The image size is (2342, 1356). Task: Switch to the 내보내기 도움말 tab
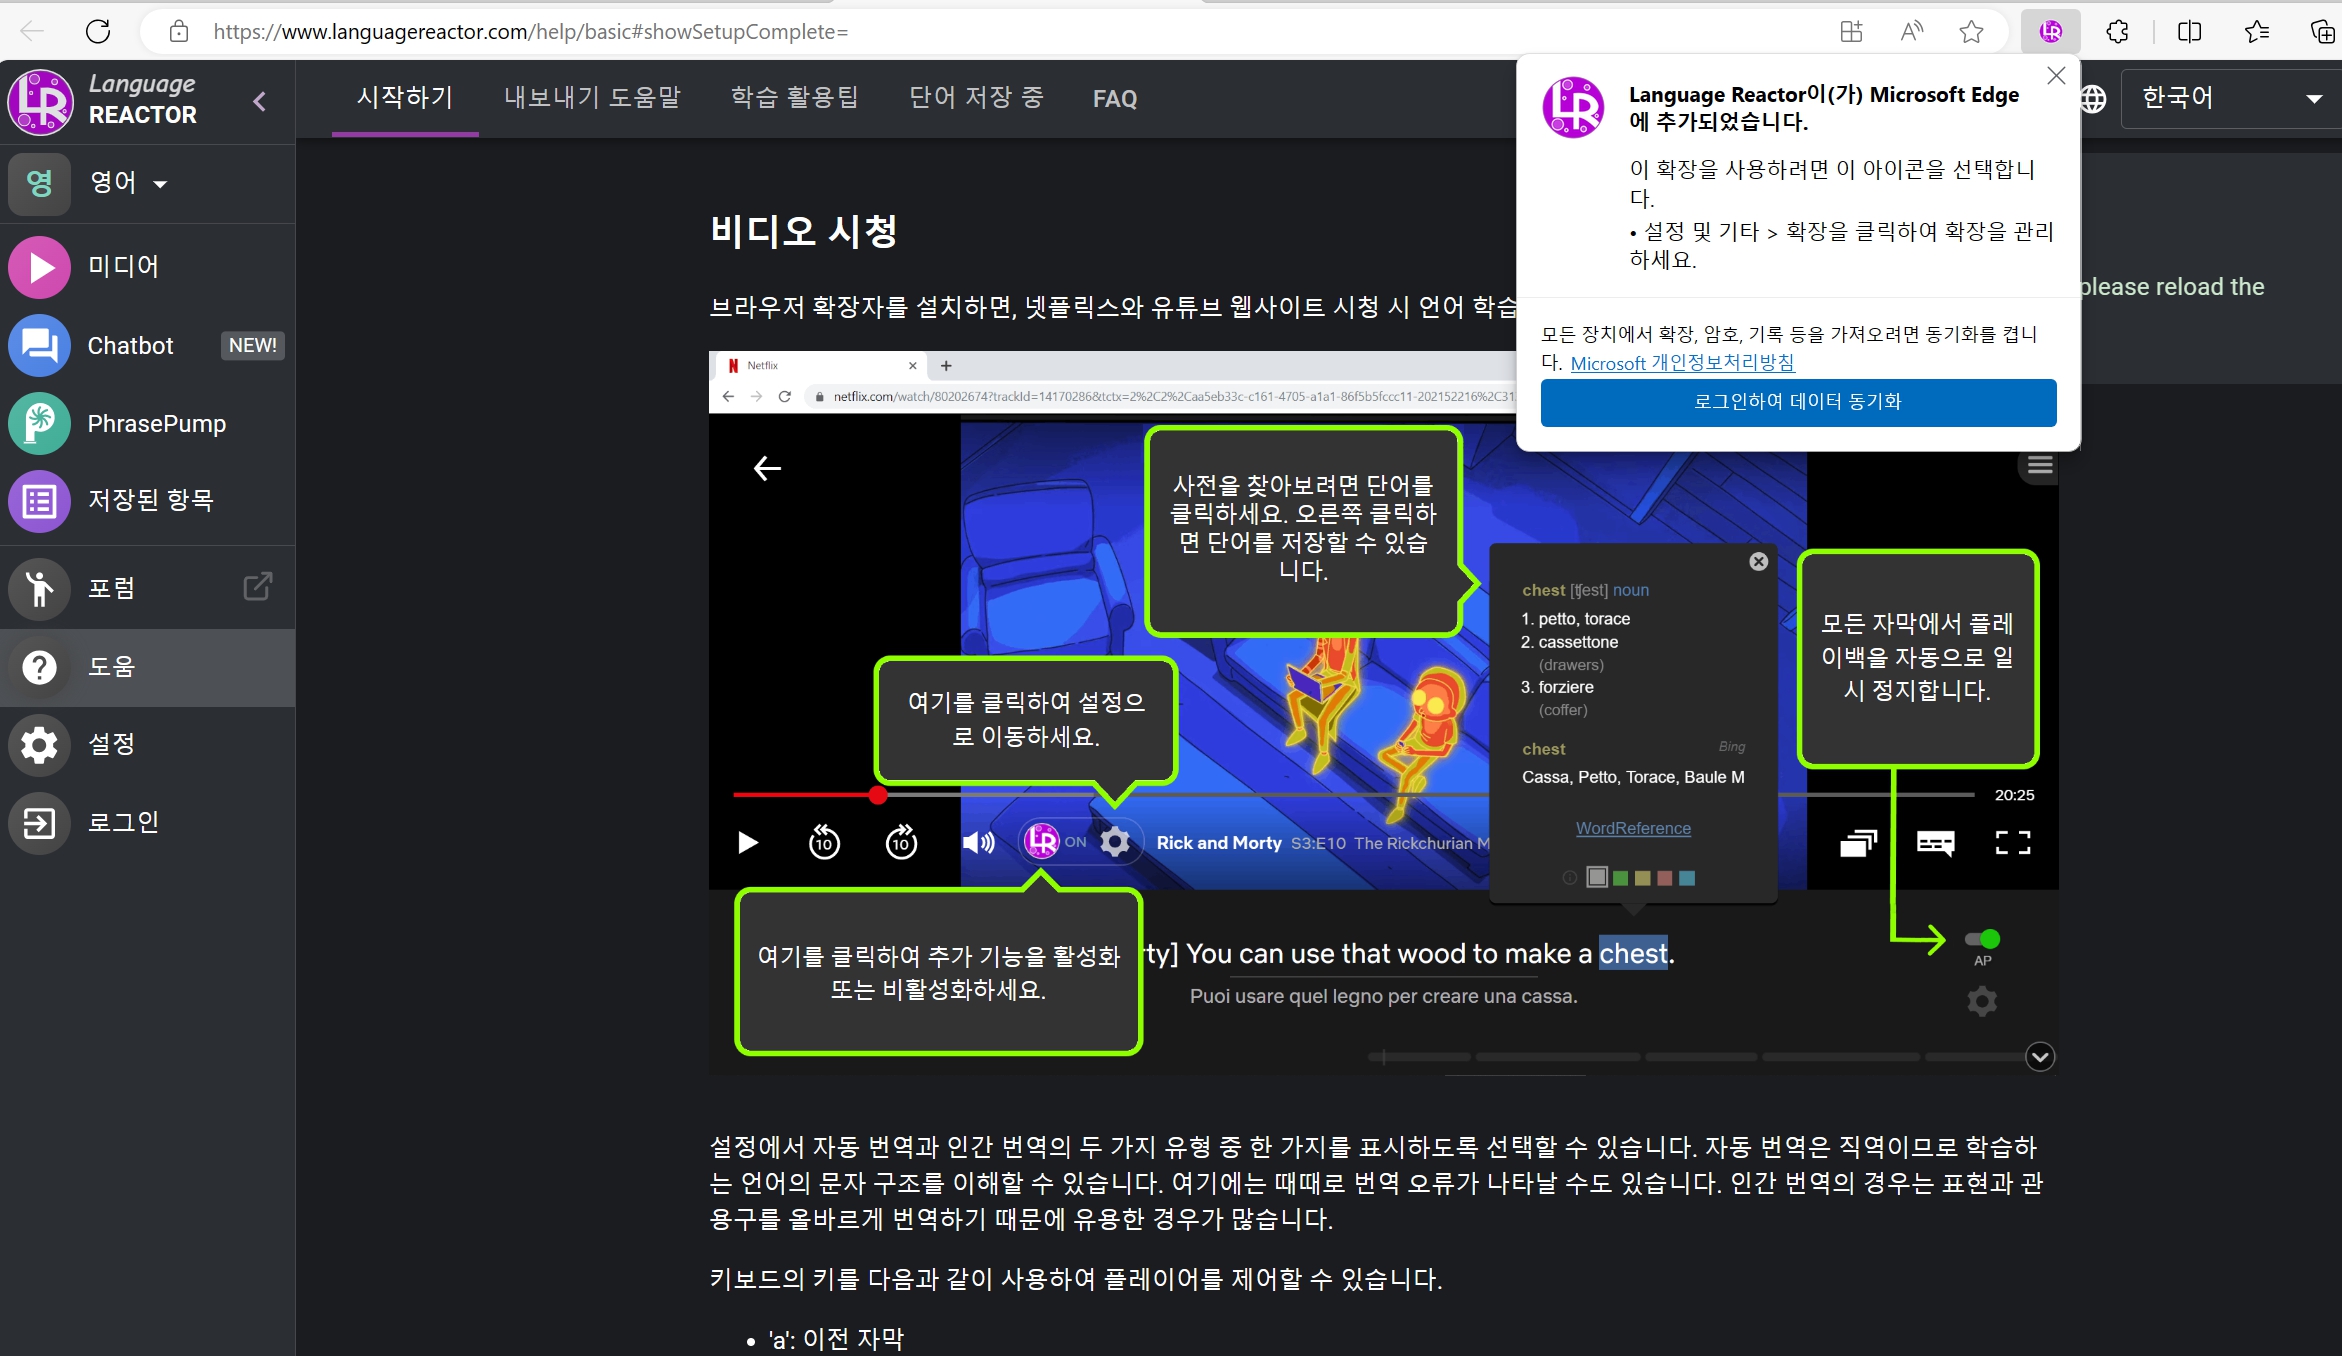click(592, 98)
